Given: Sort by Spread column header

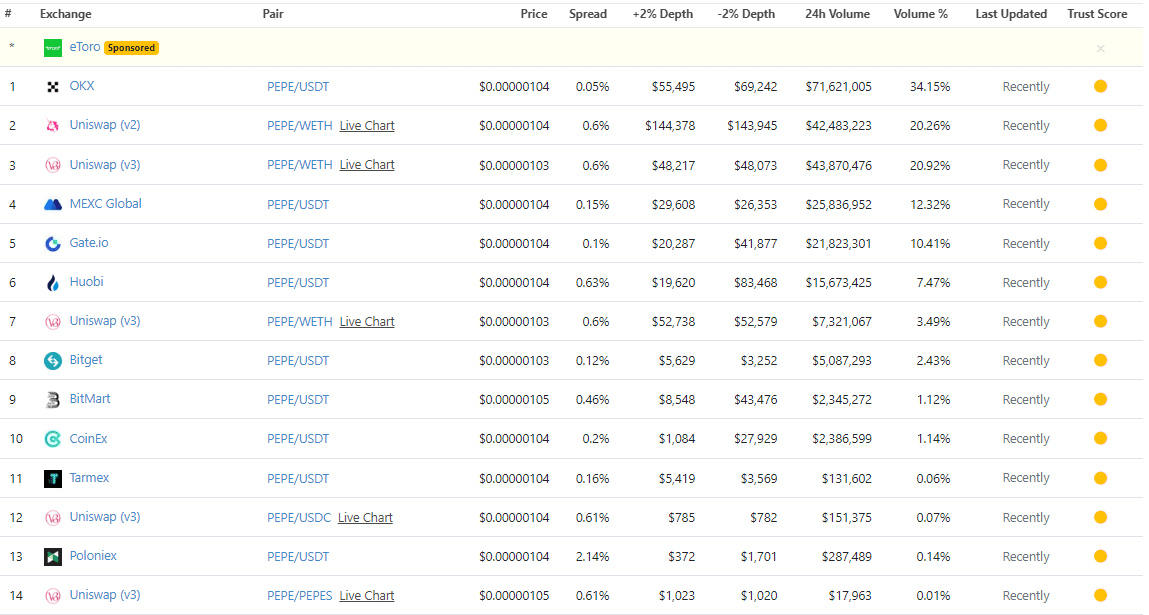Looking at the screenshot, I should click(x=588, y=14).
